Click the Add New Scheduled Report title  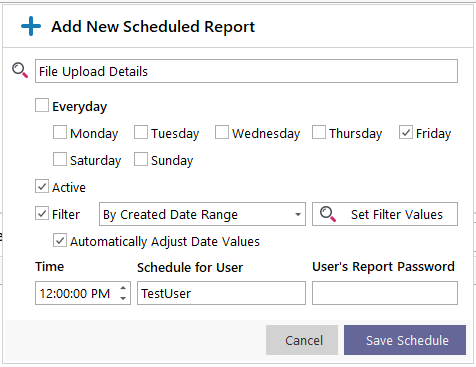(153, 27)
